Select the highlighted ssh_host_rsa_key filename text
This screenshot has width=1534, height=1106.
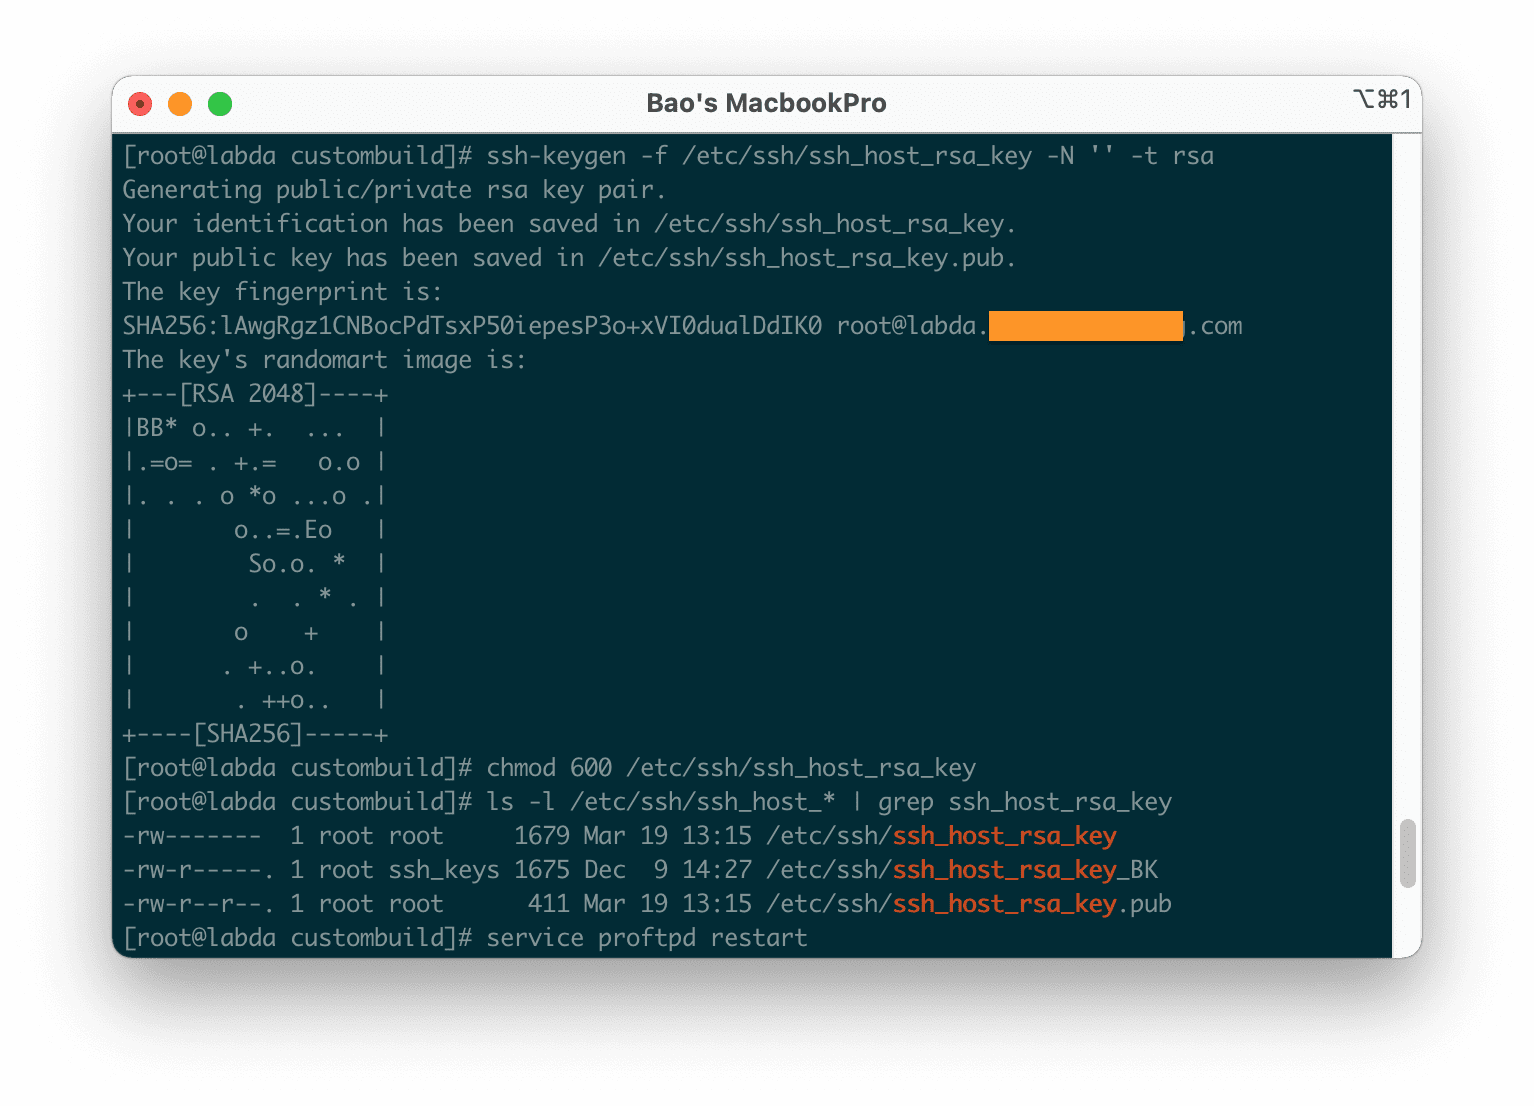point(1004,835)
